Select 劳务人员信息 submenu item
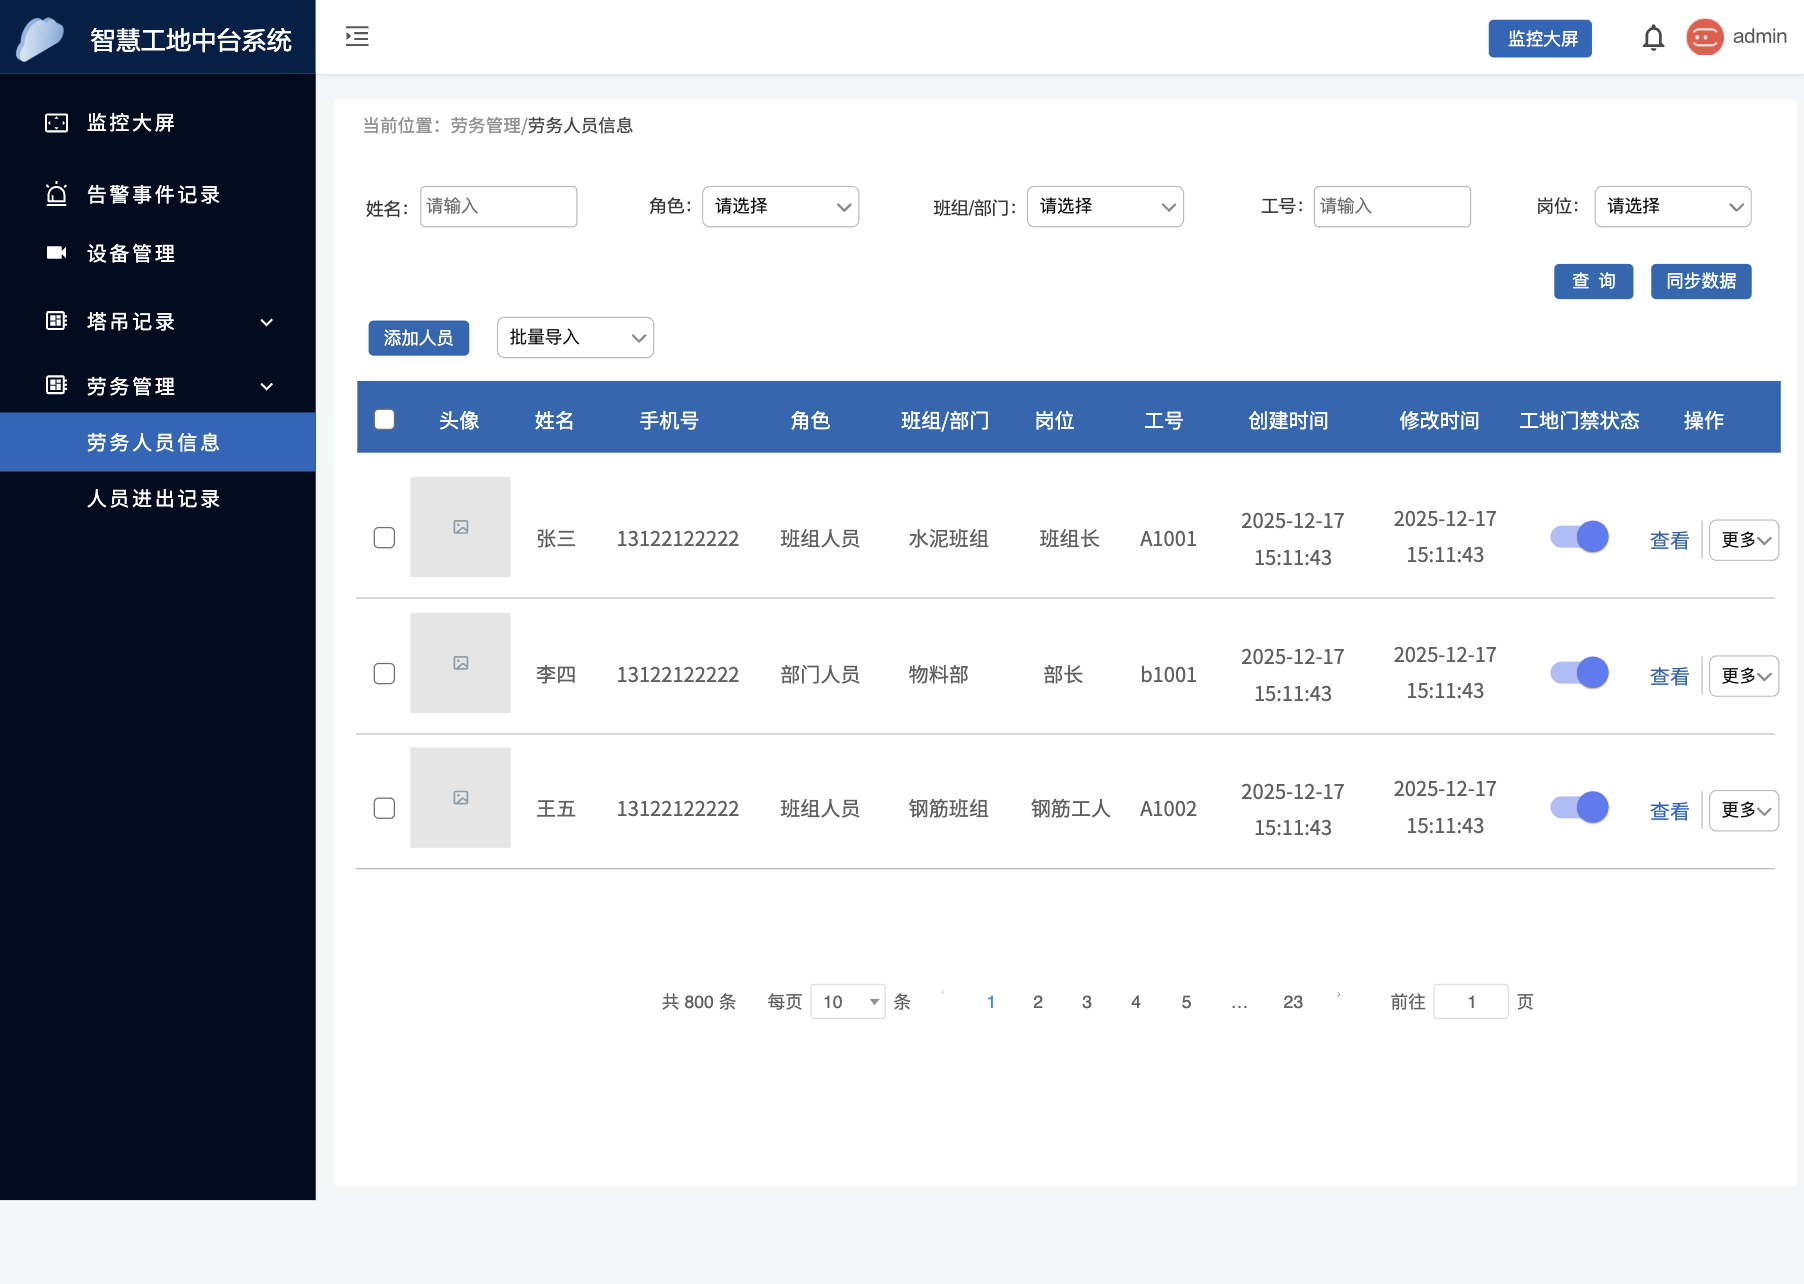The image size is (1804, 1284). tap(158, 442)
